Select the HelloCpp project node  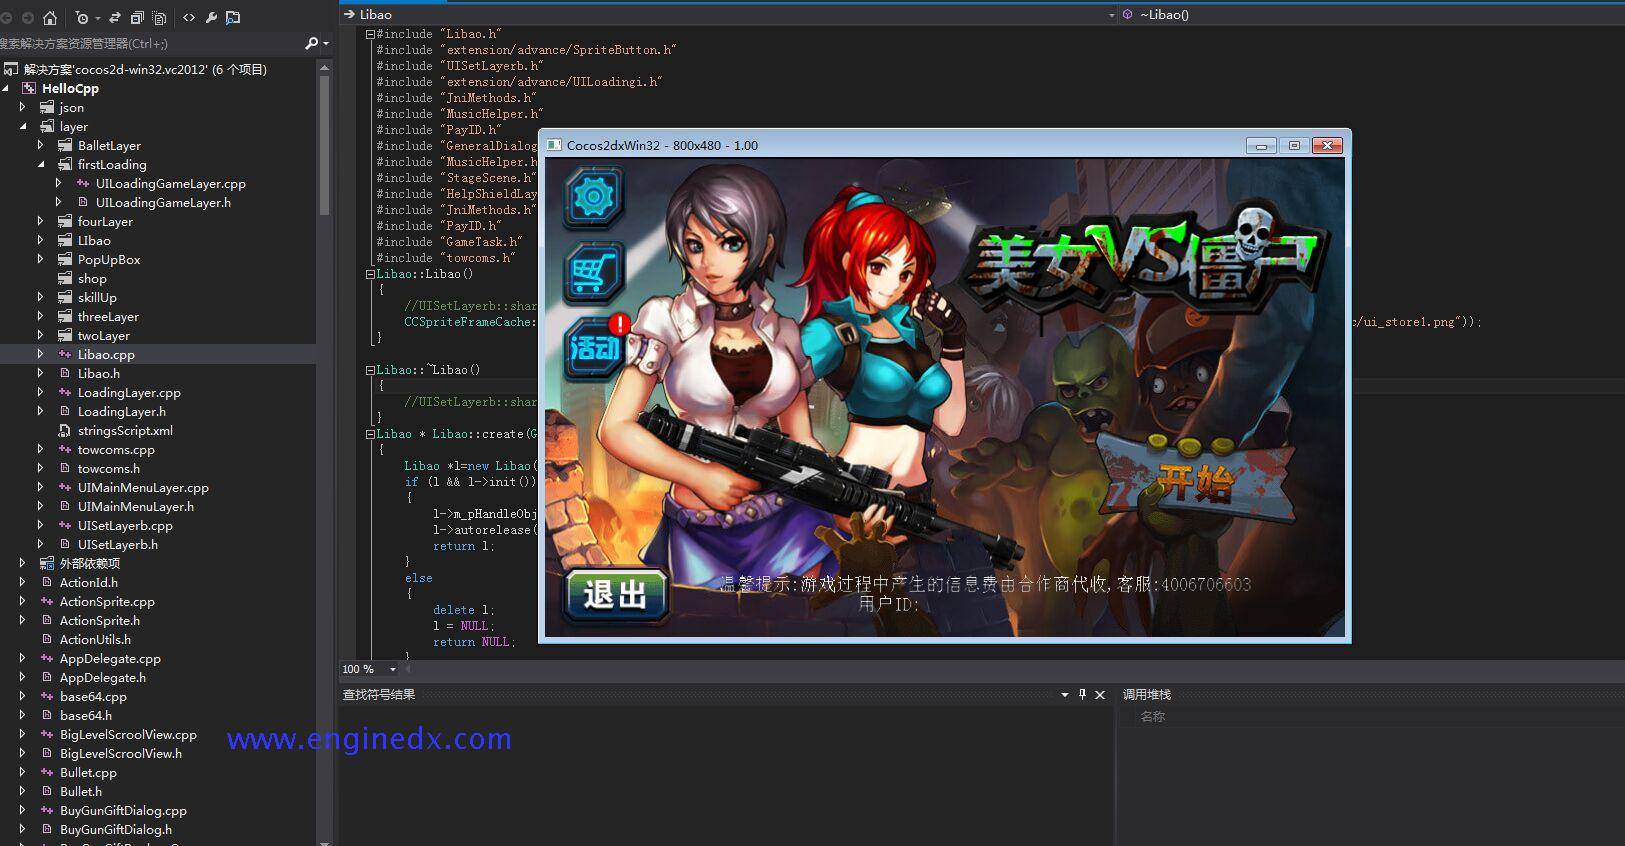[x=70, y=88]
